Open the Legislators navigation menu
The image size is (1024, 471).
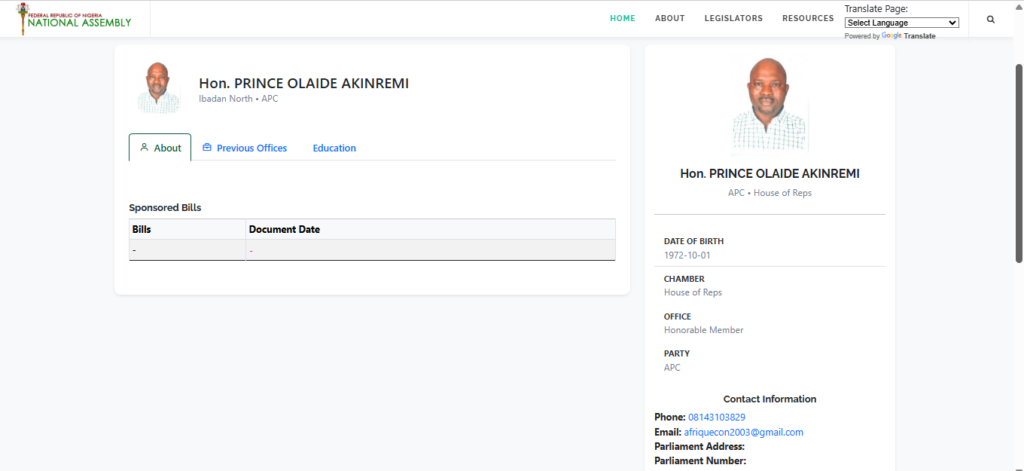point(733,19)
